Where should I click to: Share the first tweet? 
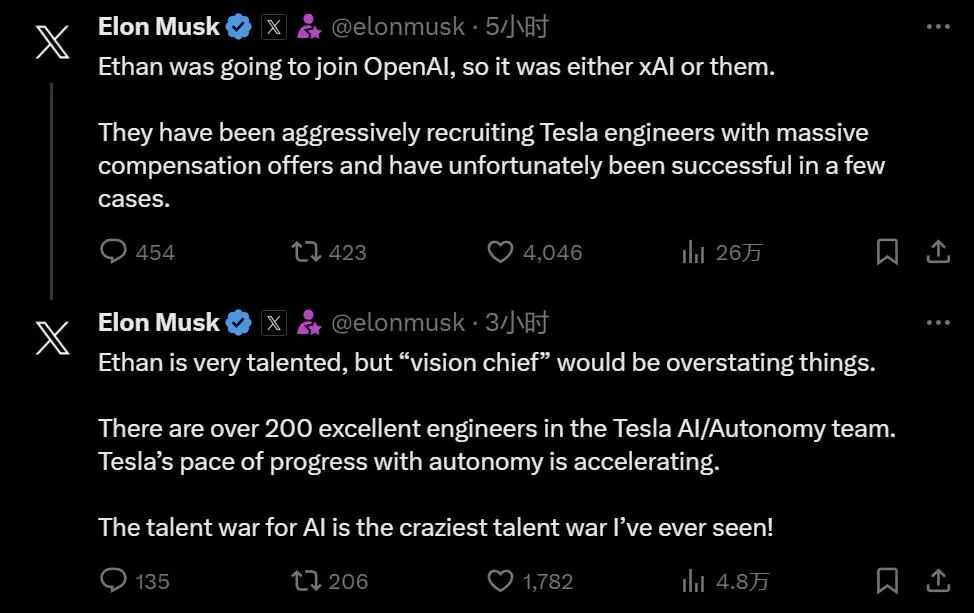938,252
